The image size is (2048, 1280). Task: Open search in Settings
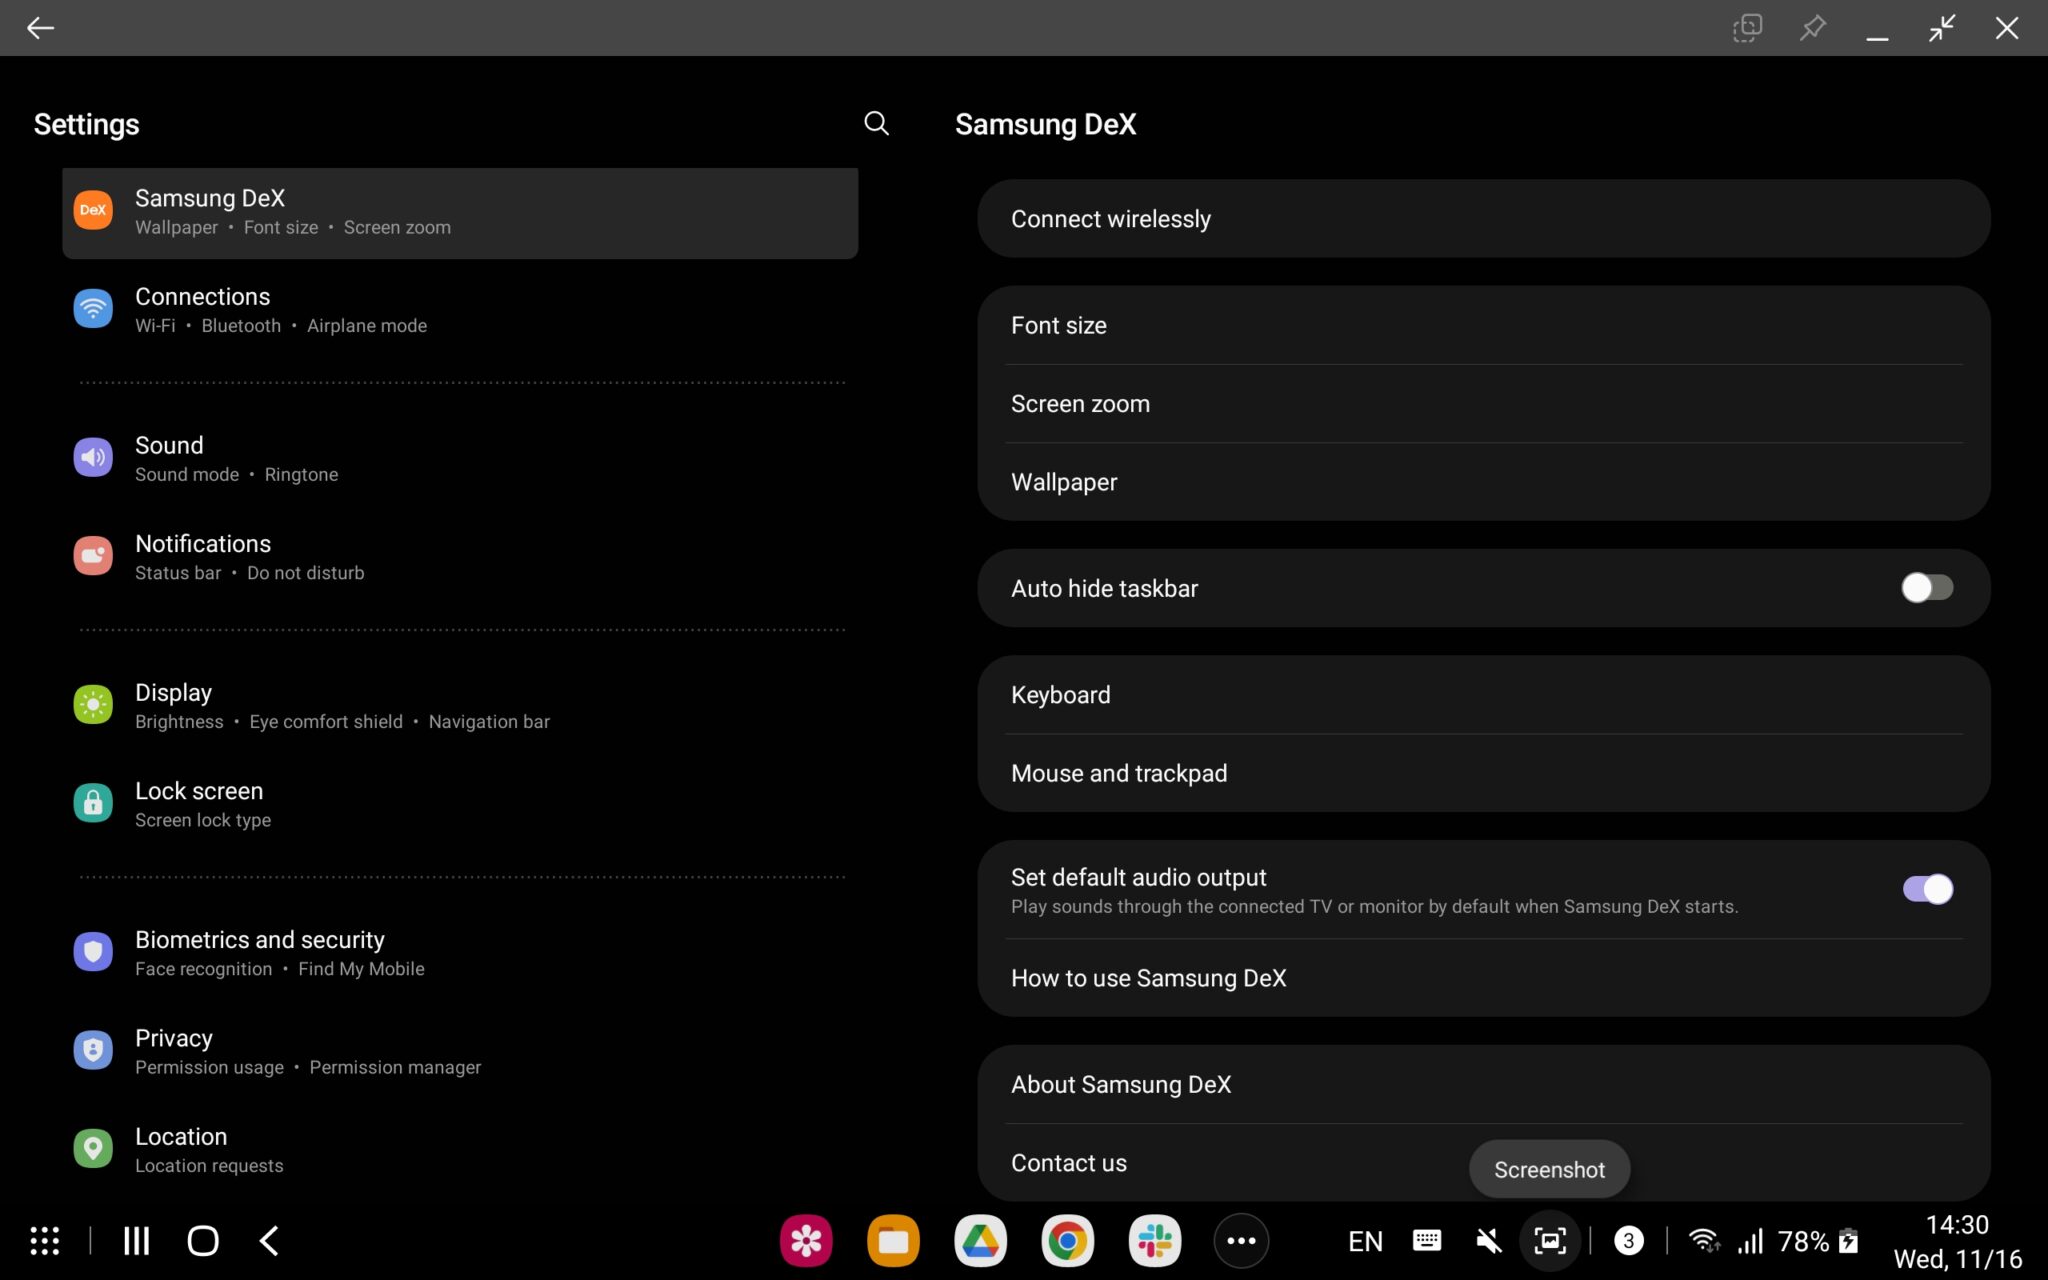coord(875,123)
